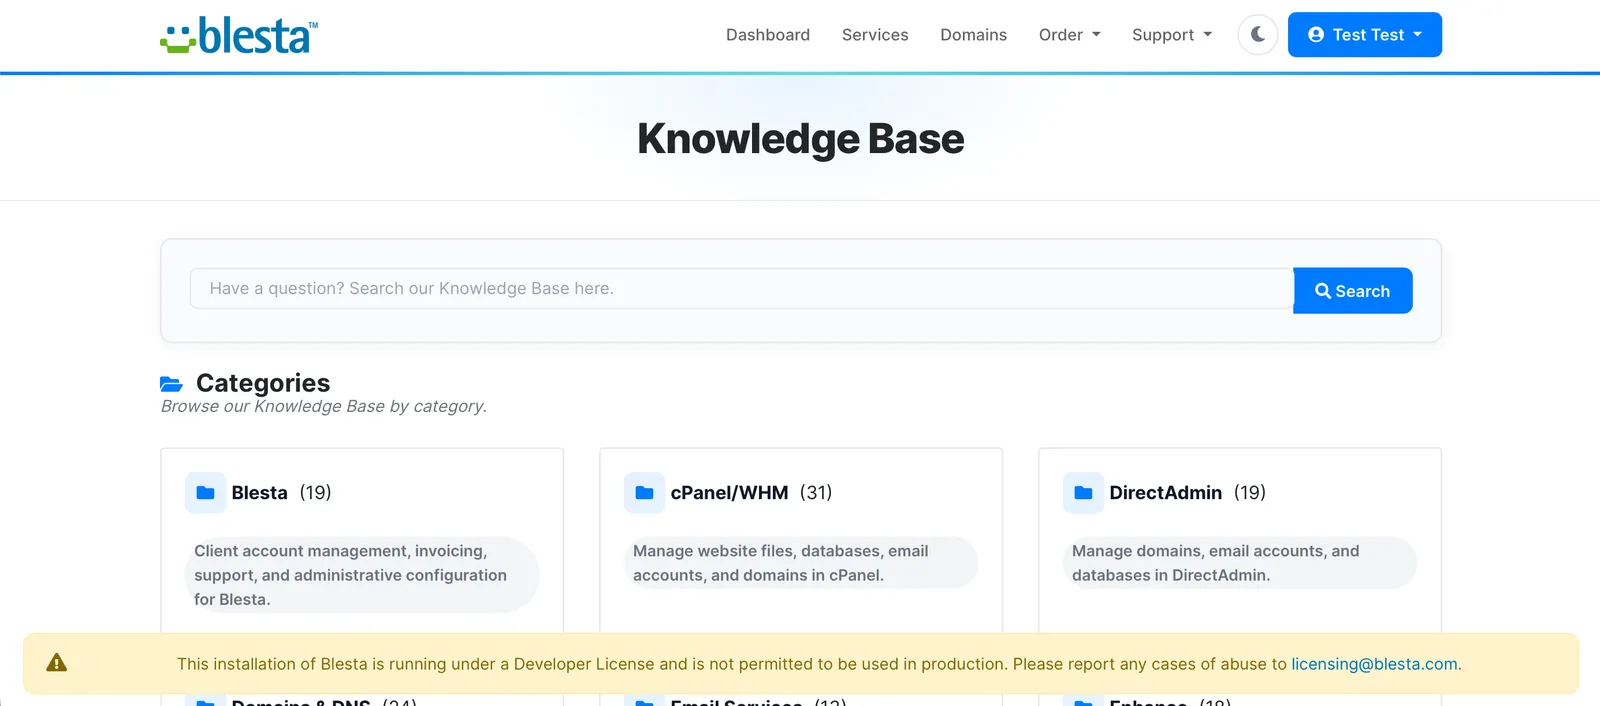The height and width of the screenshot is (706, 1600).
Task: Click the warning triangle icon
Action: pos(57,662)
